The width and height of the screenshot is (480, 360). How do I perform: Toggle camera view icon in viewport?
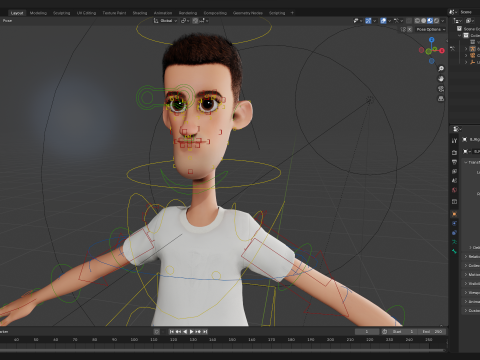click(x=441, y=89)
